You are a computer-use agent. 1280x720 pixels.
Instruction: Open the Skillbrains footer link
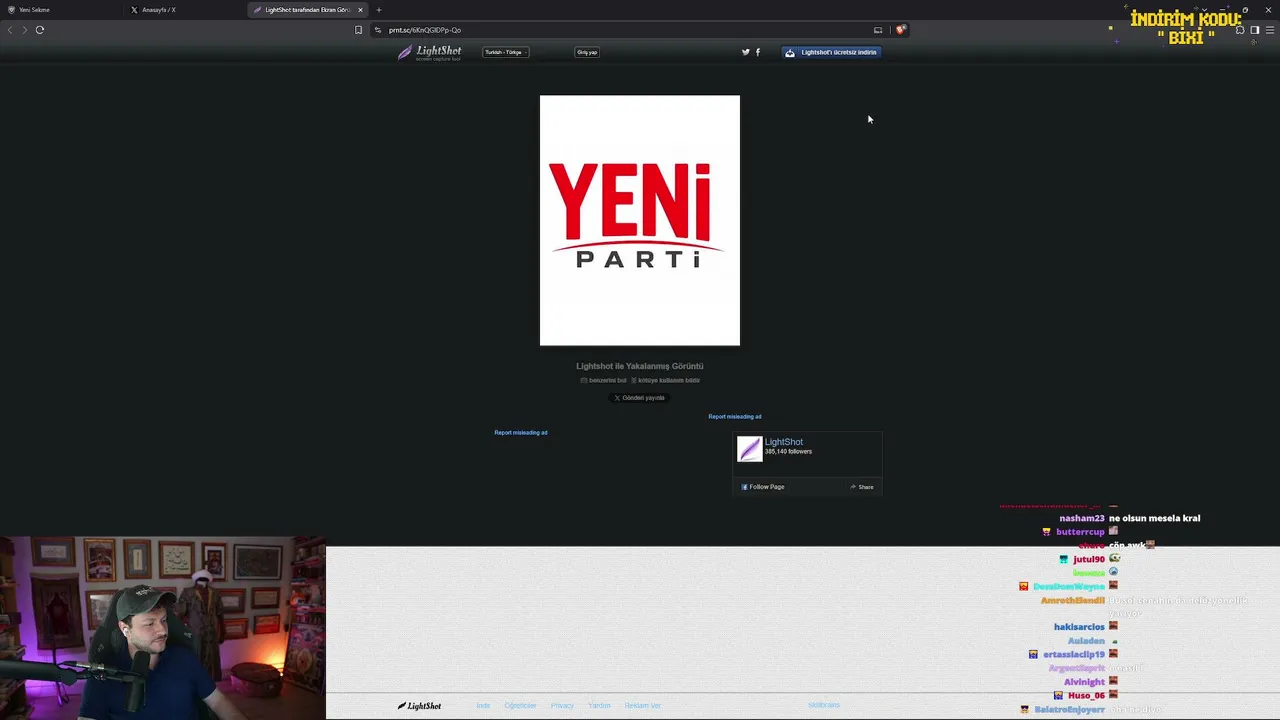[x=824, y=706]
